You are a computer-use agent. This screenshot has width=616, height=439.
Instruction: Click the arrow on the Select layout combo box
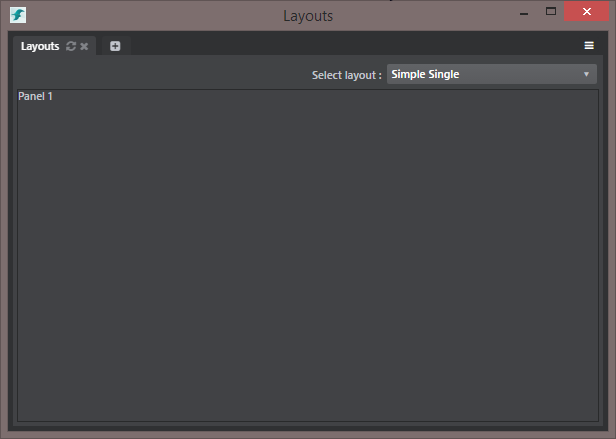(586, 74)
